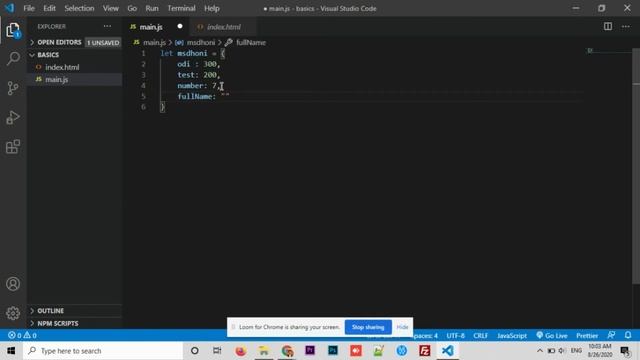Click the split editor right icon

click(608, 27)
